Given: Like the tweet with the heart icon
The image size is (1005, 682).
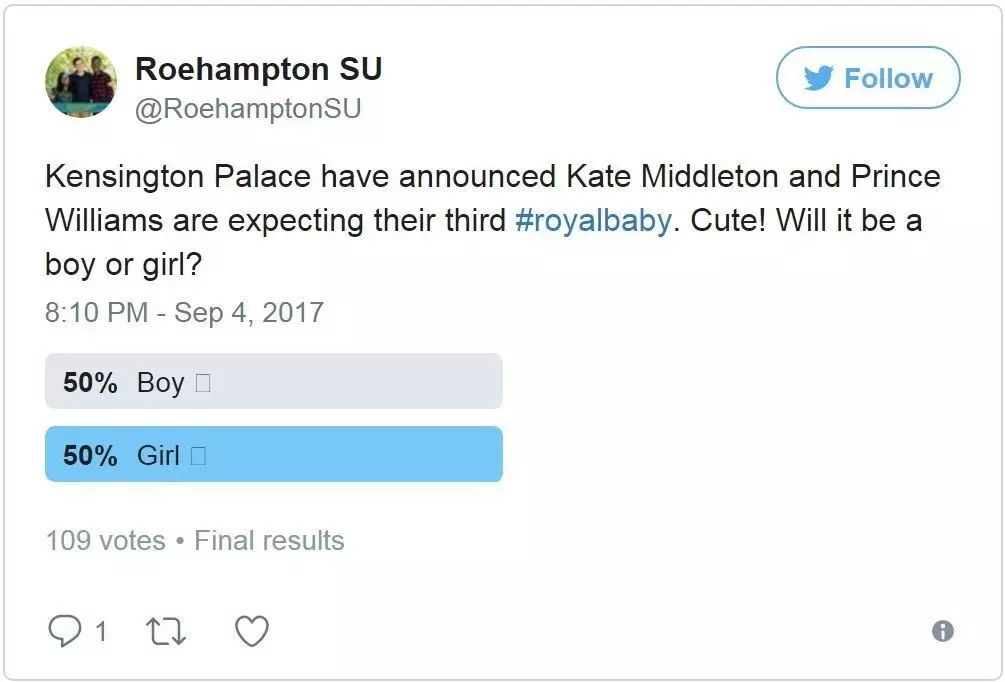Looking at the screenshot, I should [x=251, y=630].
